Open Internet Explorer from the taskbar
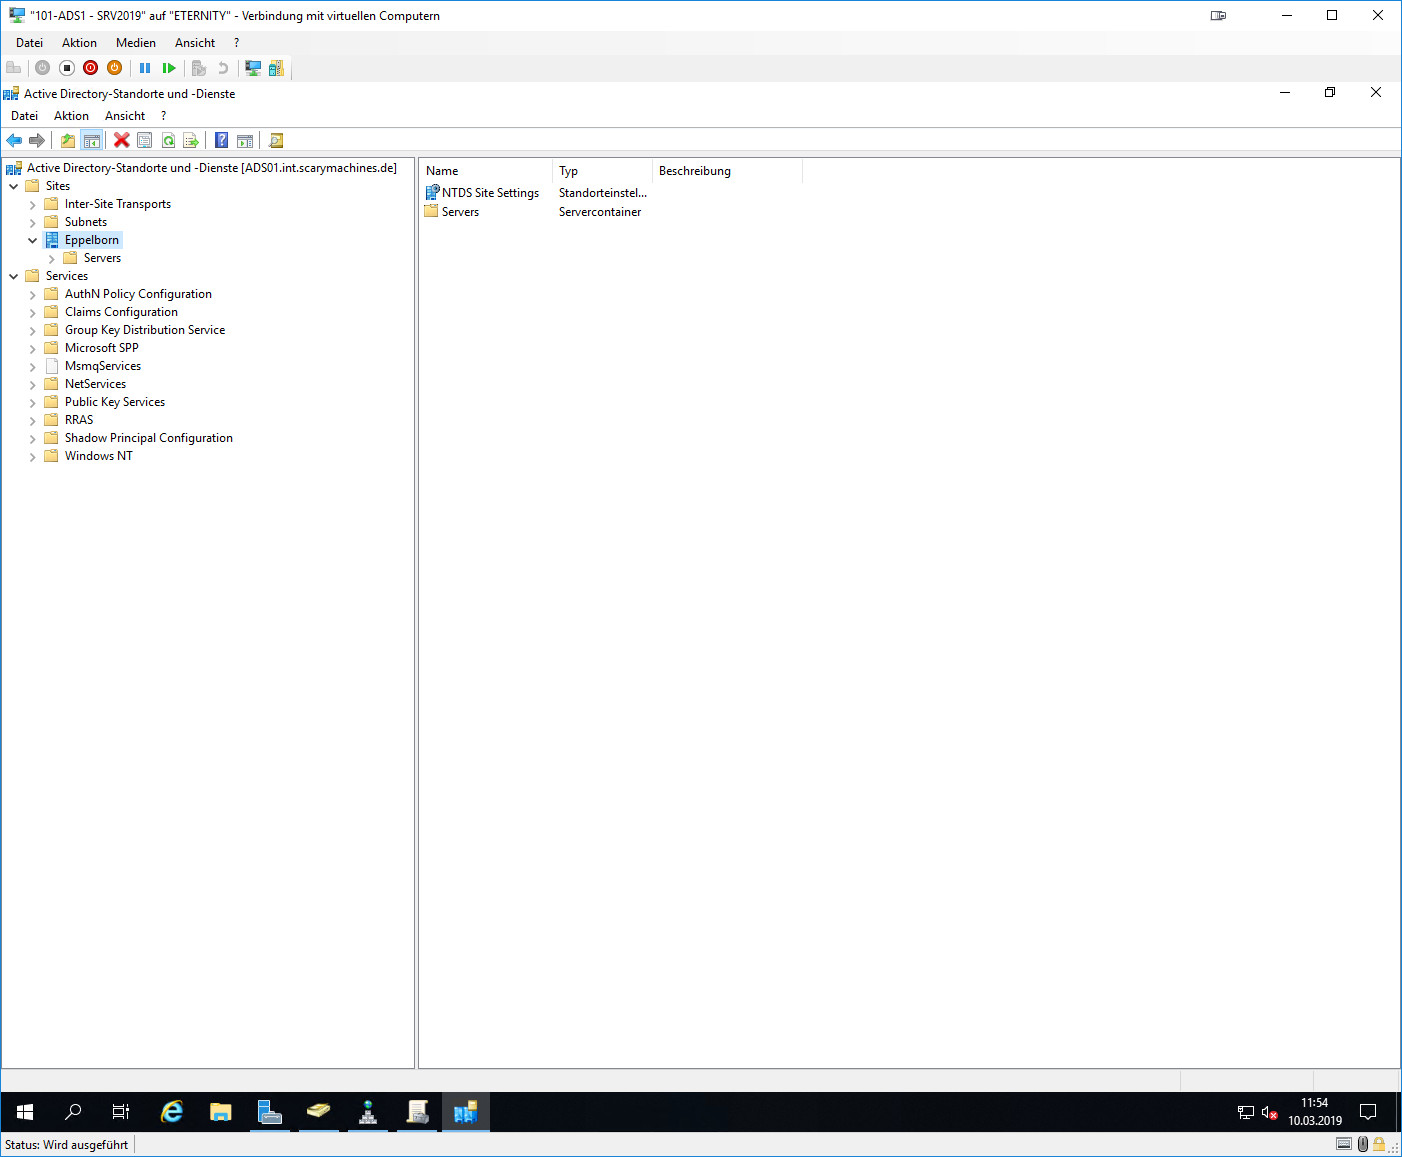This screenshot has height=1157, width=1402. (x=172, y=1111)
